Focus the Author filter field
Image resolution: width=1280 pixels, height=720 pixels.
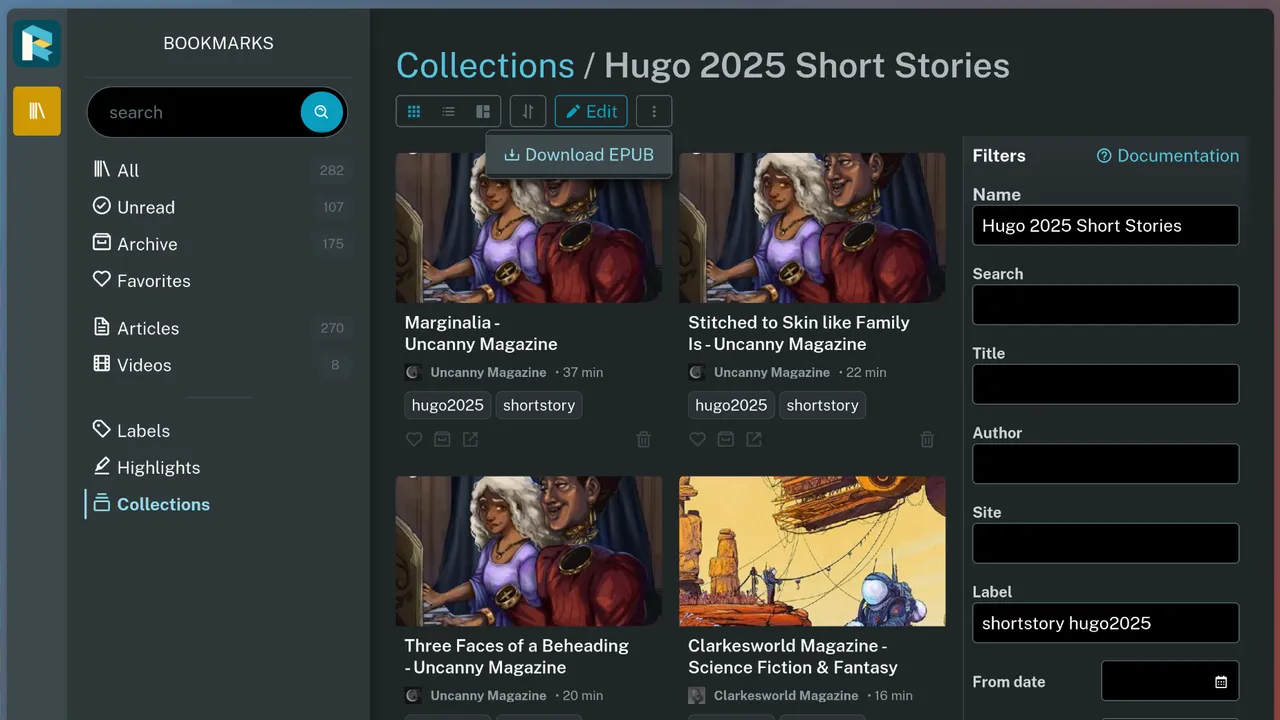click(x=1106, y=464)
